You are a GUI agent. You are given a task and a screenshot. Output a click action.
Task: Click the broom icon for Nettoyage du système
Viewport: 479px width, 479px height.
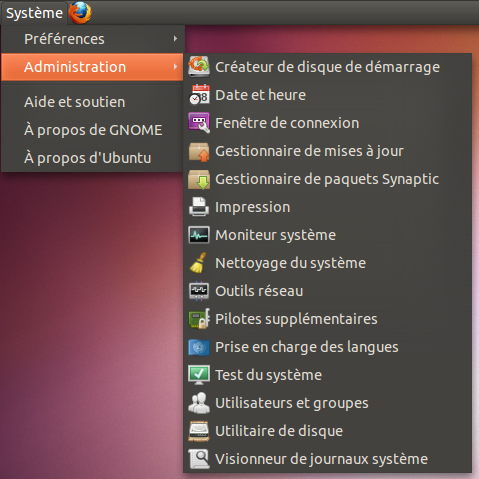199,263
